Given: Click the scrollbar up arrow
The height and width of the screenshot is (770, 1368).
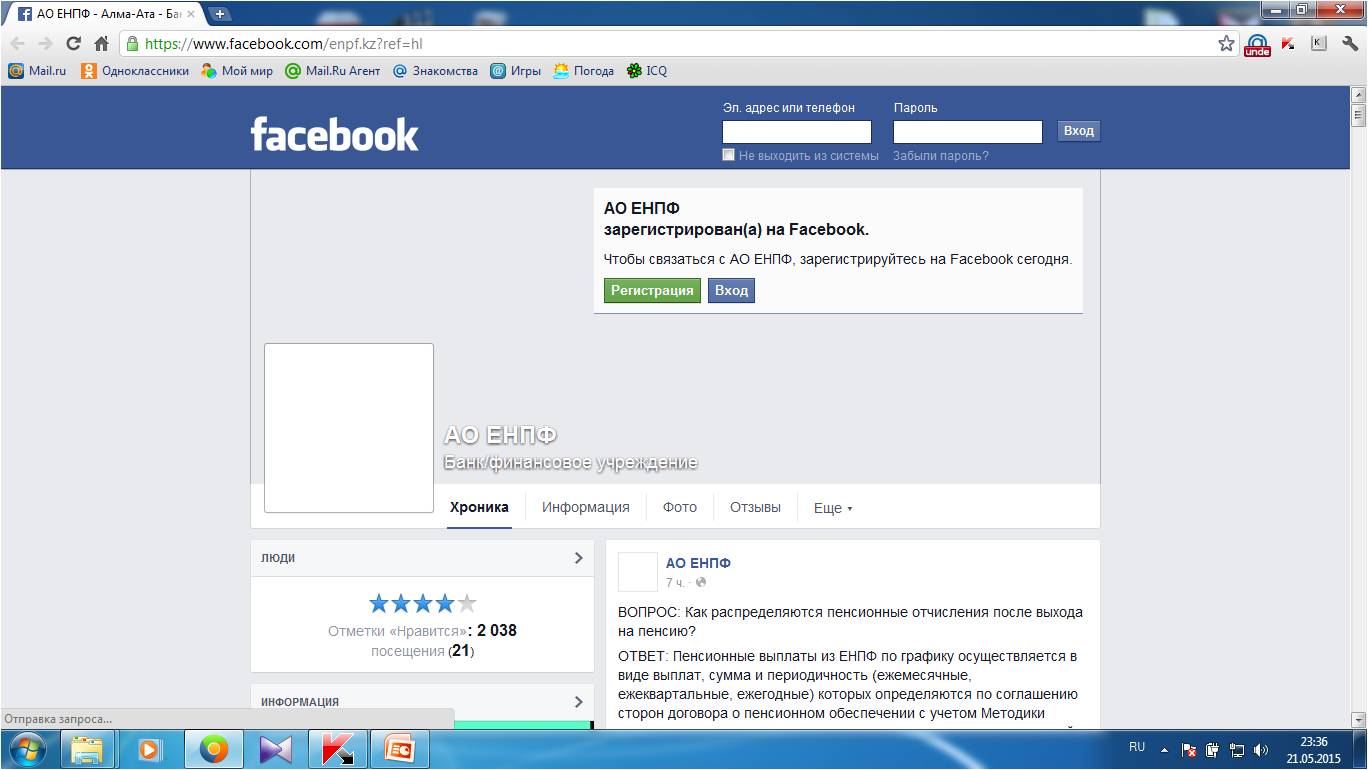Looking at the screenshot, I should pyautogui.click(x=1359, y=94).
